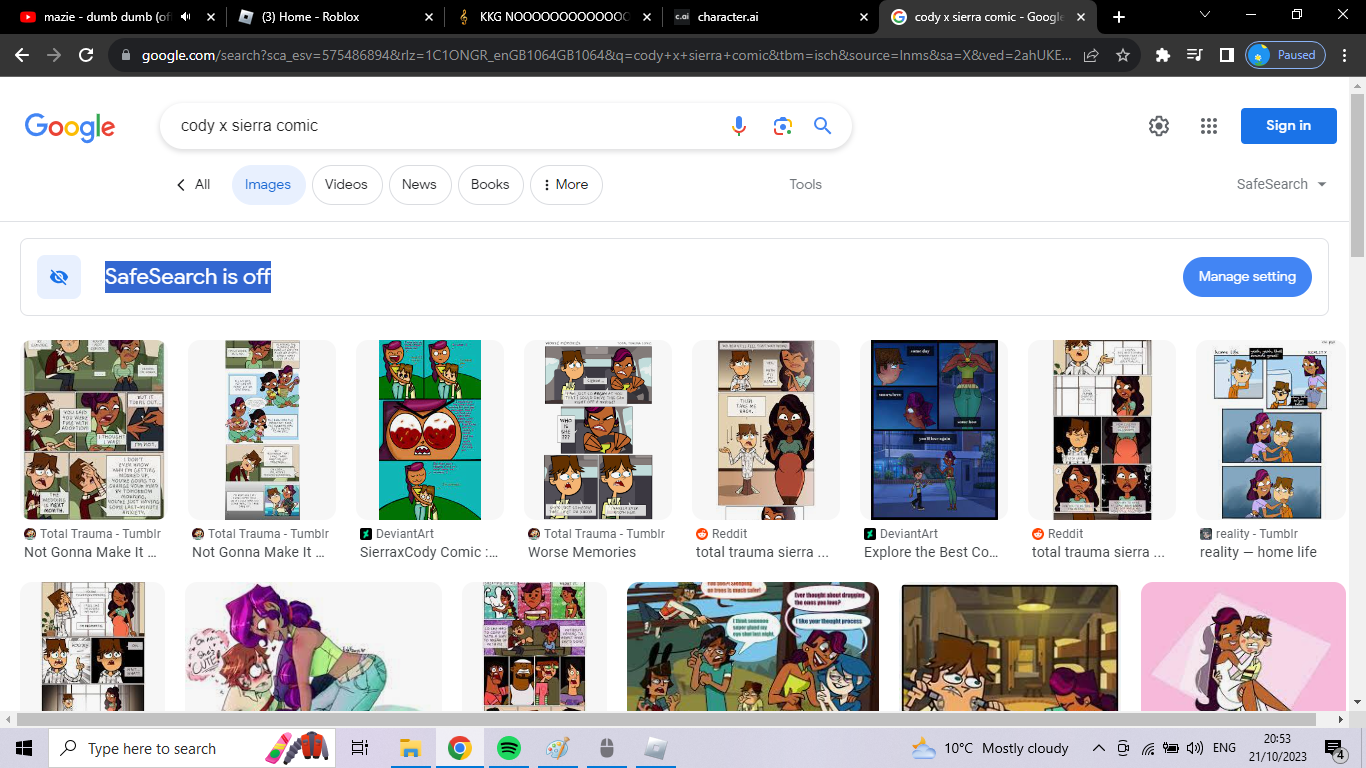Open Chrome from the taskbar

459,748
